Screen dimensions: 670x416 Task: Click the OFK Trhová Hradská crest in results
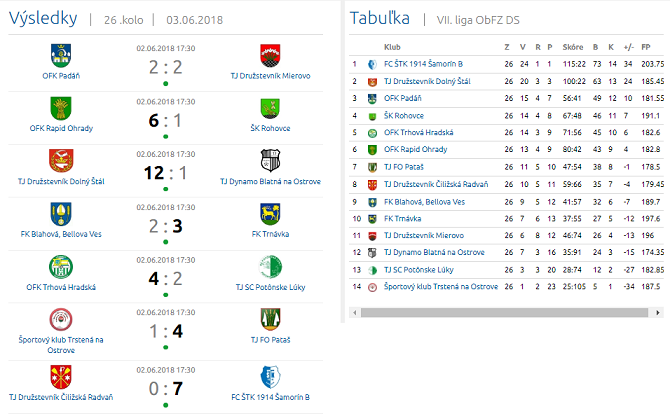(61, 266)
